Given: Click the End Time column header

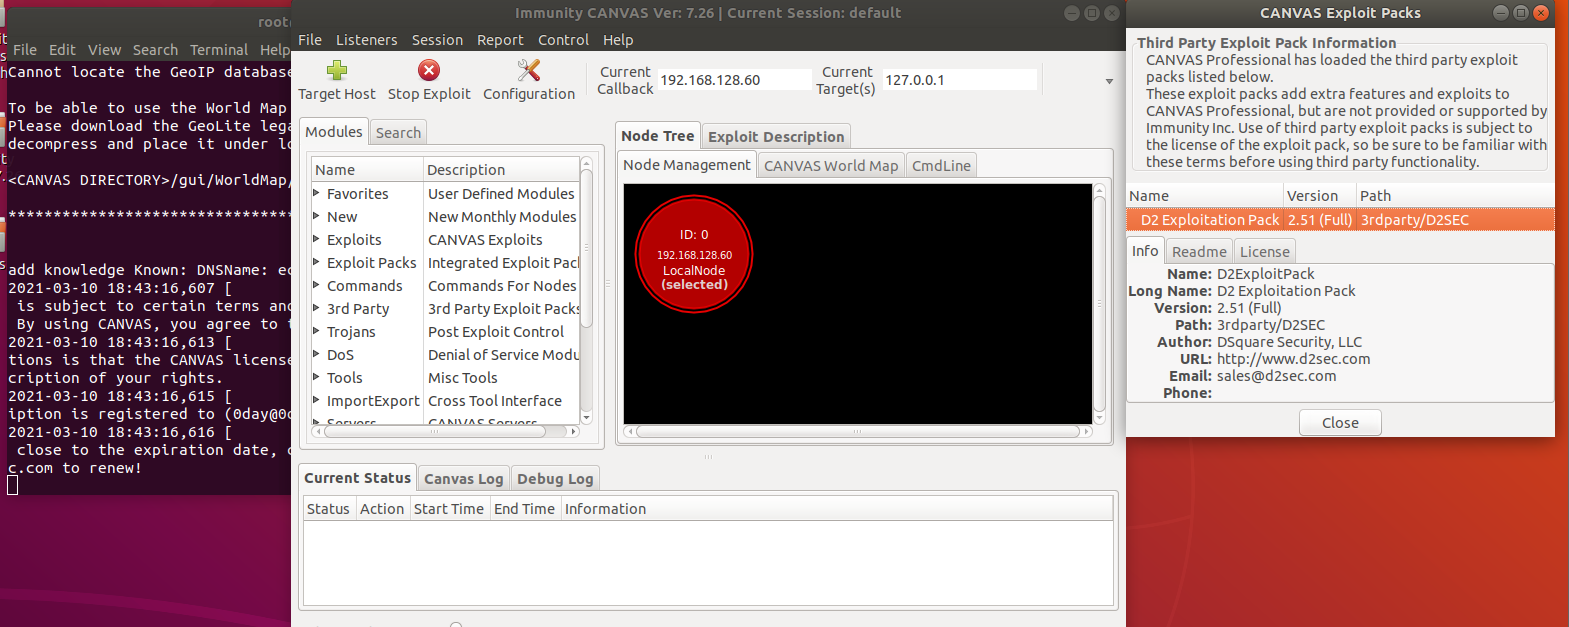Looking at the screenshot, I should pyautogui.click(x=524, y=509).
